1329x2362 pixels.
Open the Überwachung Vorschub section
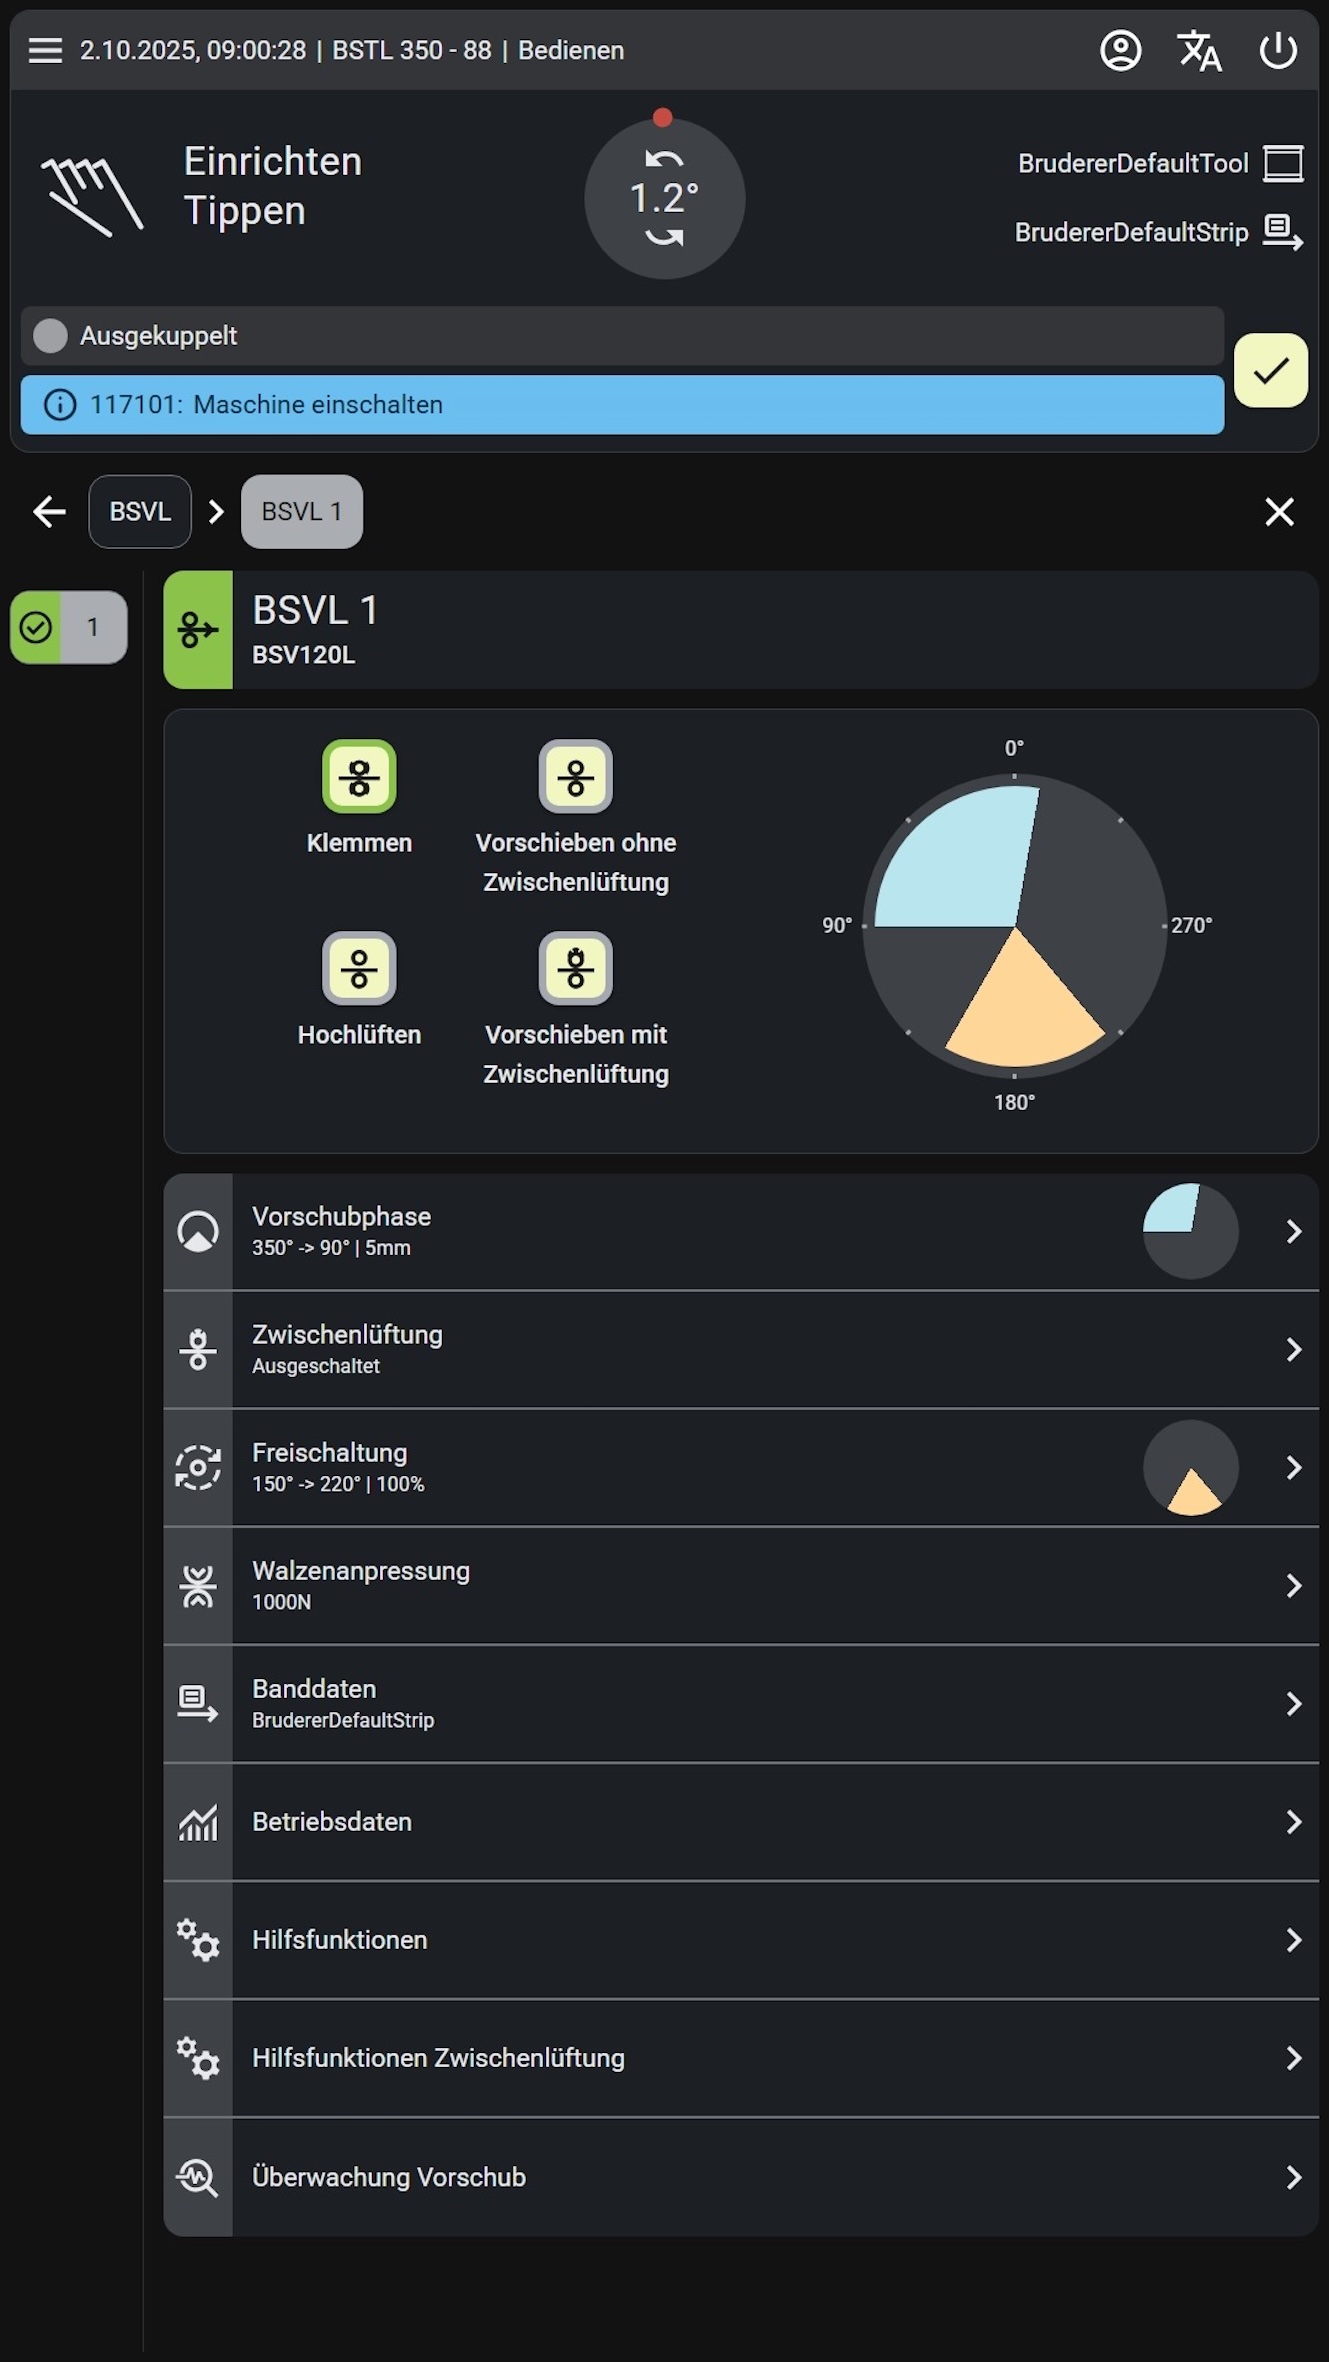coord(740,2177)
